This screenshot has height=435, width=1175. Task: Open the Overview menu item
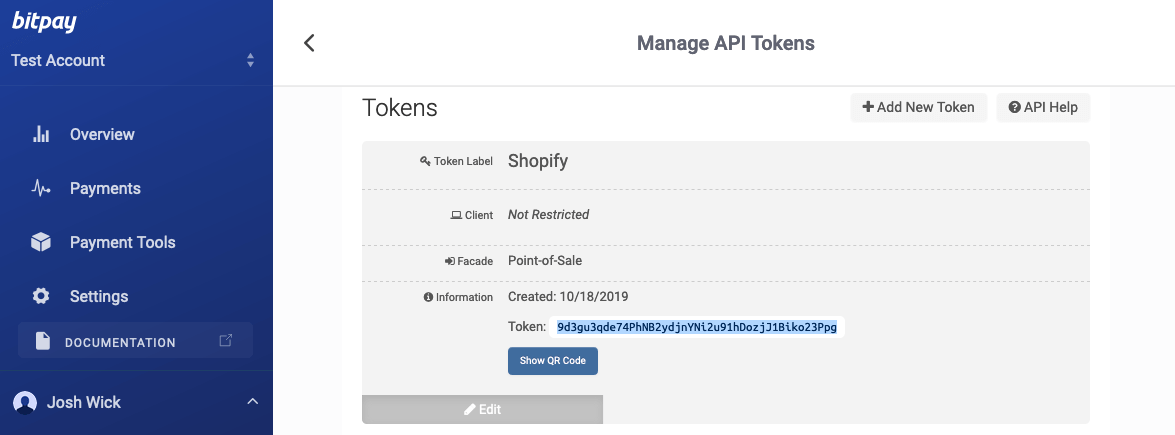(102, 134)
